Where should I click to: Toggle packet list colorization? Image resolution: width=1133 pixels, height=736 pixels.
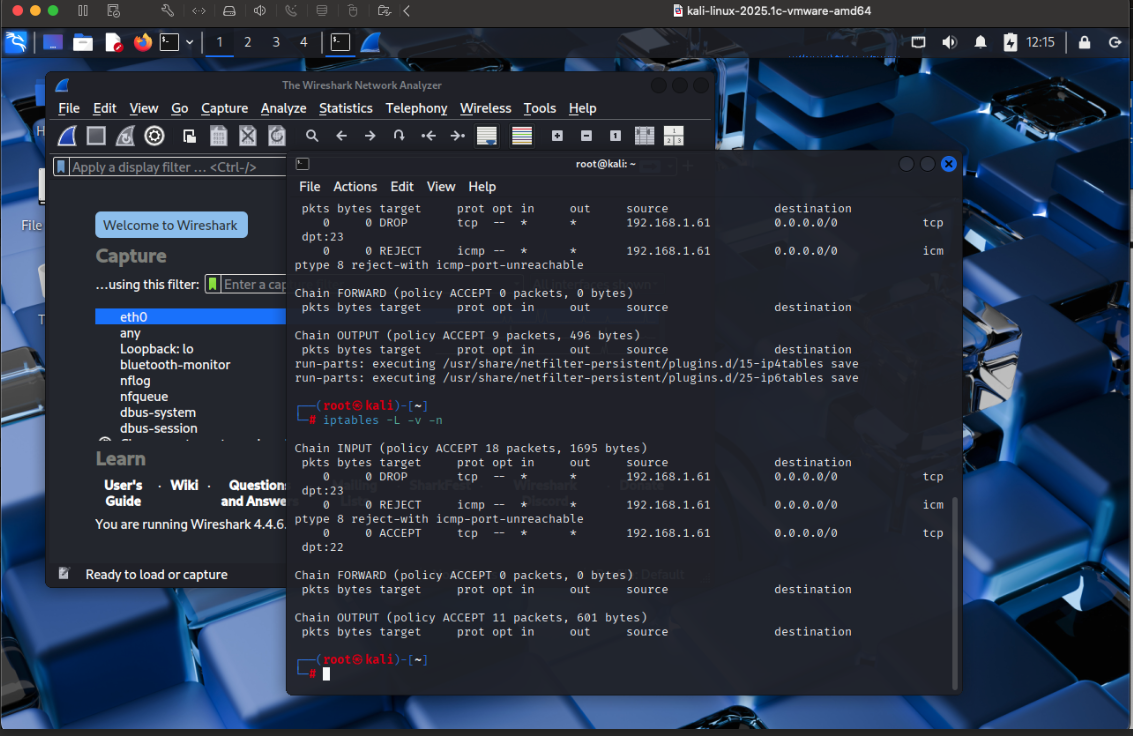point(521,135)
